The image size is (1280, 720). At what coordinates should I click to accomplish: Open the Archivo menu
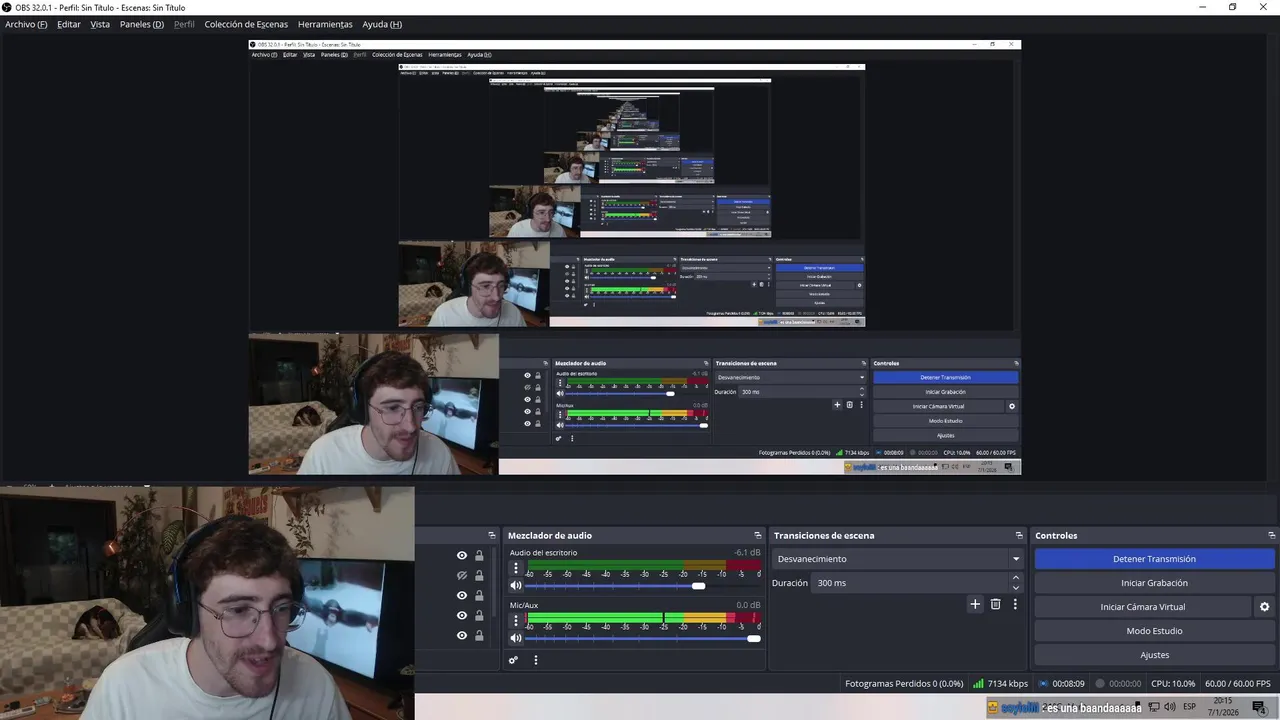(x=26, y=24)
